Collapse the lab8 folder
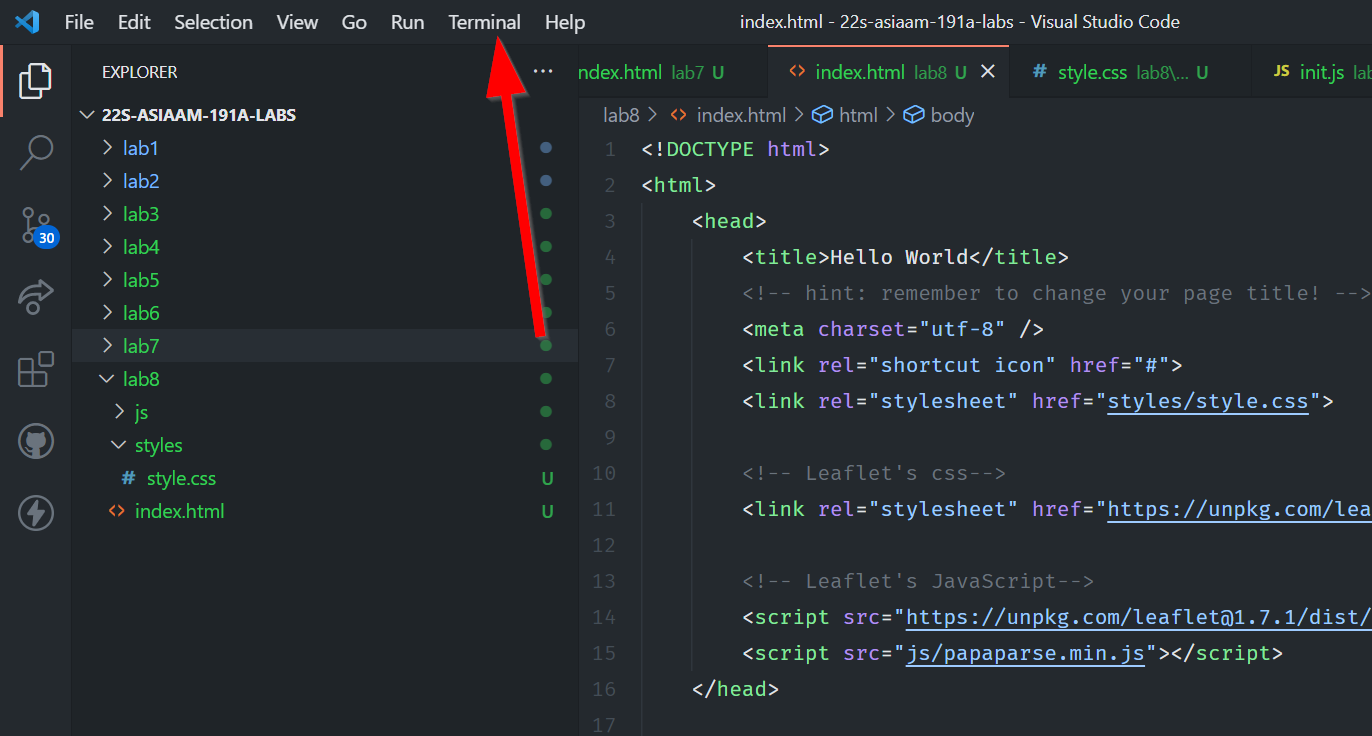Image resolution: width=1372 pixels, height=736 pixels. [x=140, y=379]
